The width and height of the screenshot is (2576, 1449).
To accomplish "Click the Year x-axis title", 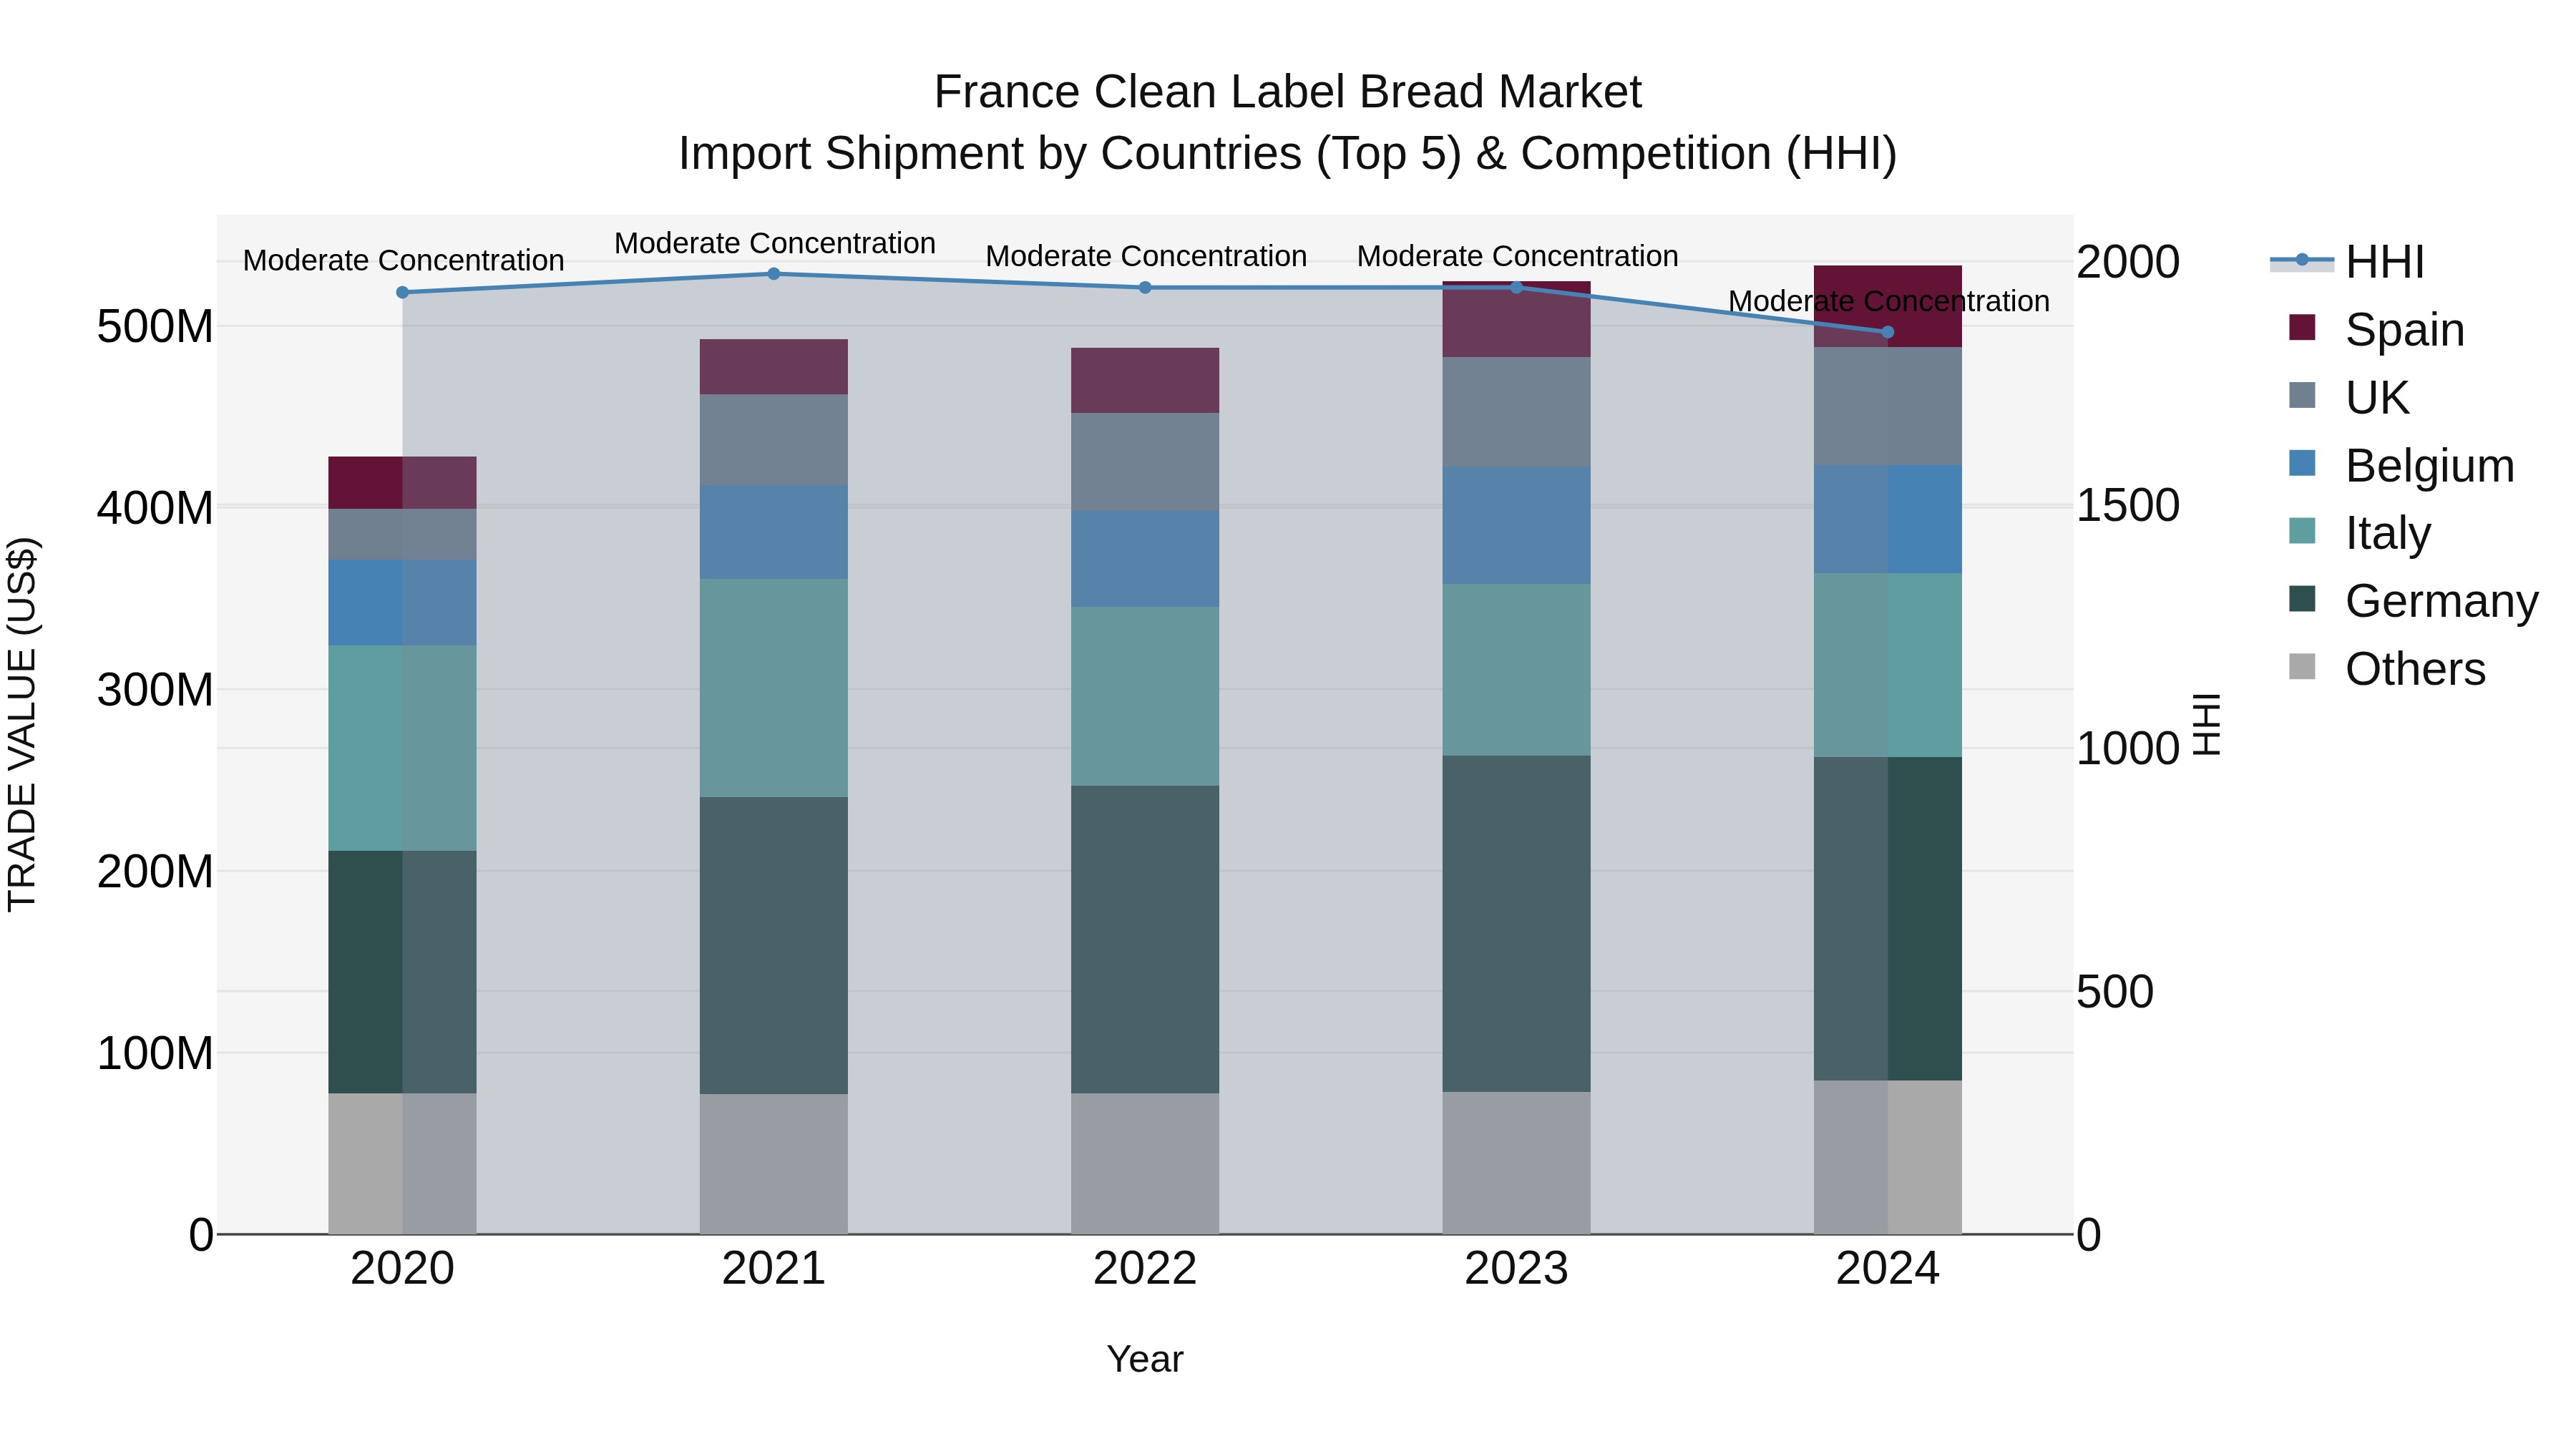I will pyautogui.click(x=1145, y=1360).
